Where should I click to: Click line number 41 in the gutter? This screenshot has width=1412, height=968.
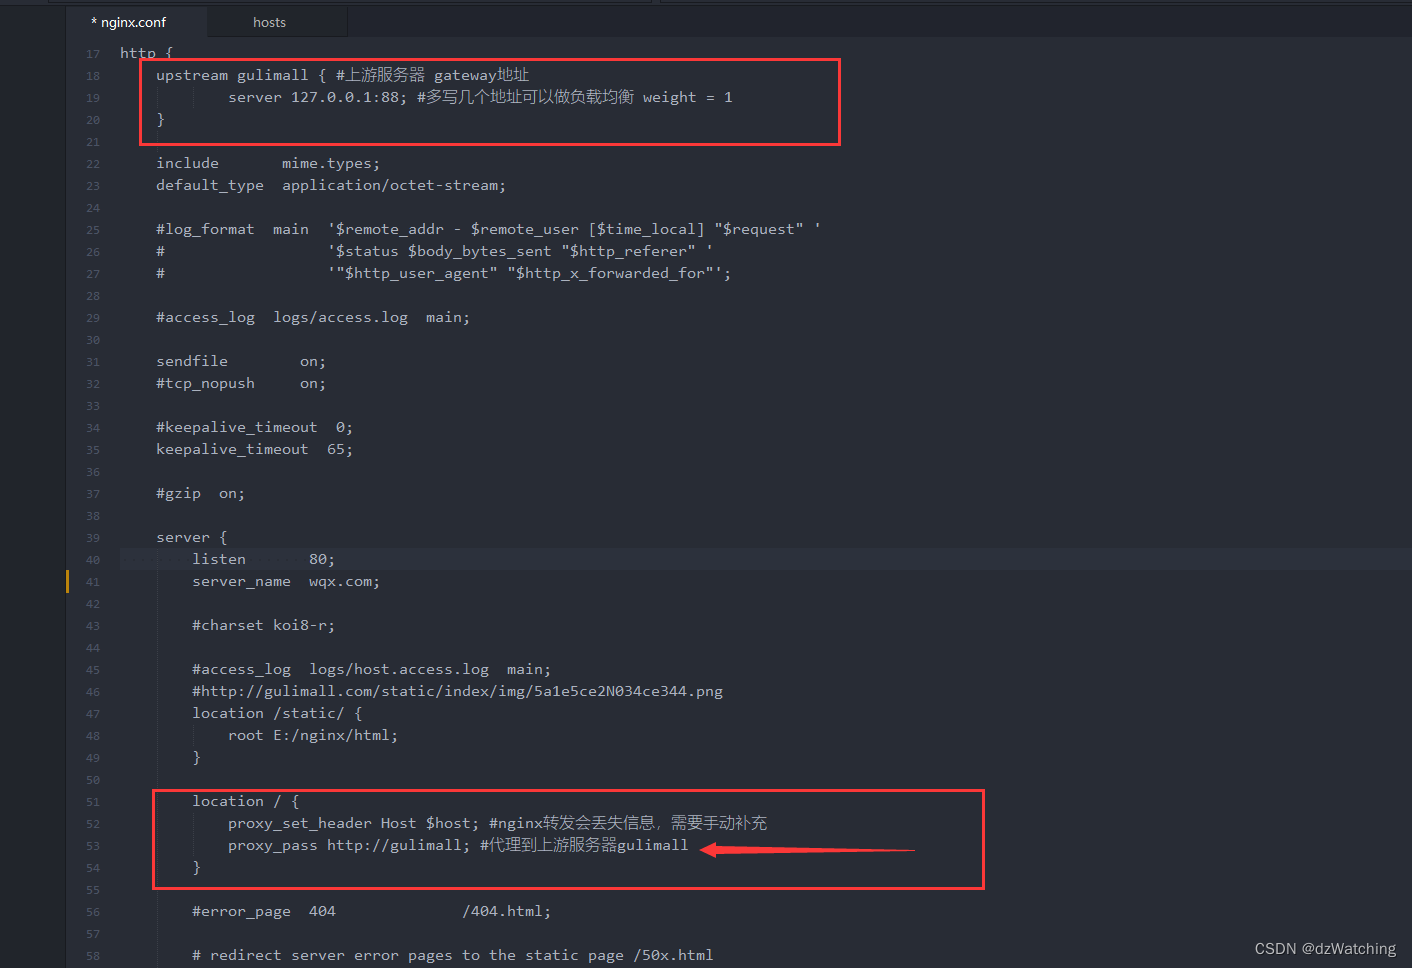click(x=93, y=582)
